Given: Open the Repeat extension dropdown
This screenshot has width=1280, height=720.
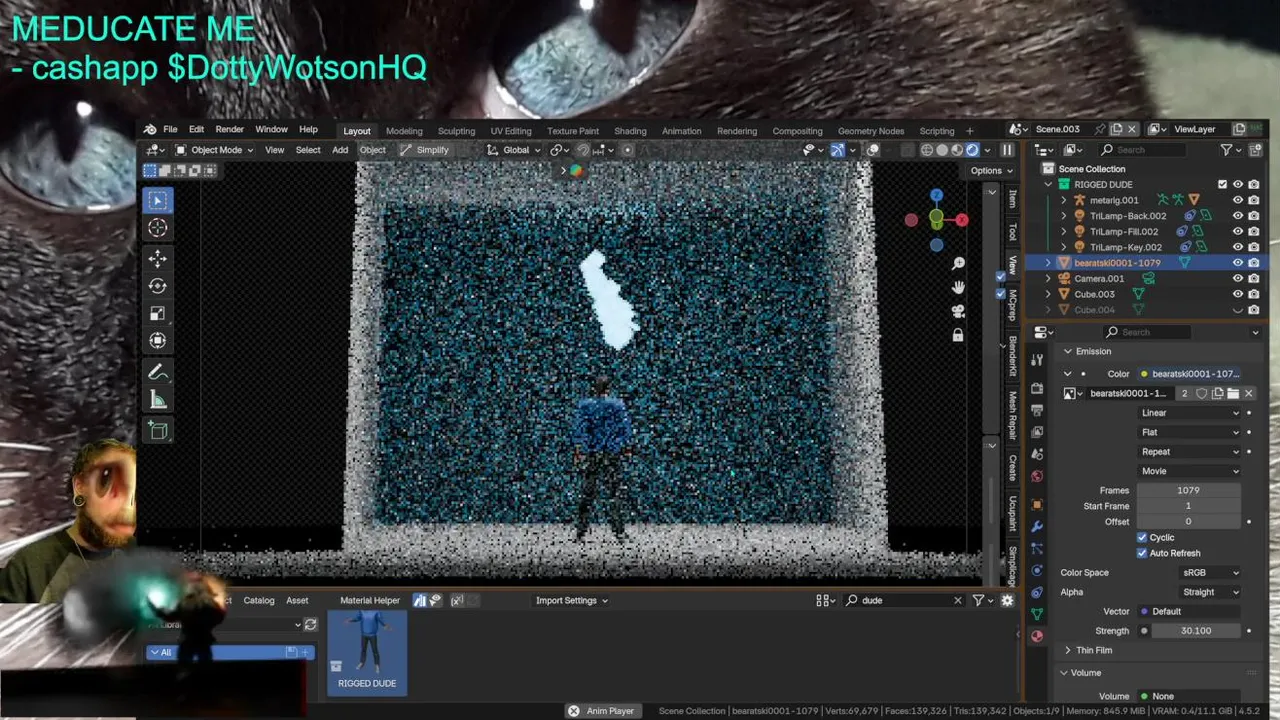Looking at the screenshot, I should click(x=1190, y=452).
